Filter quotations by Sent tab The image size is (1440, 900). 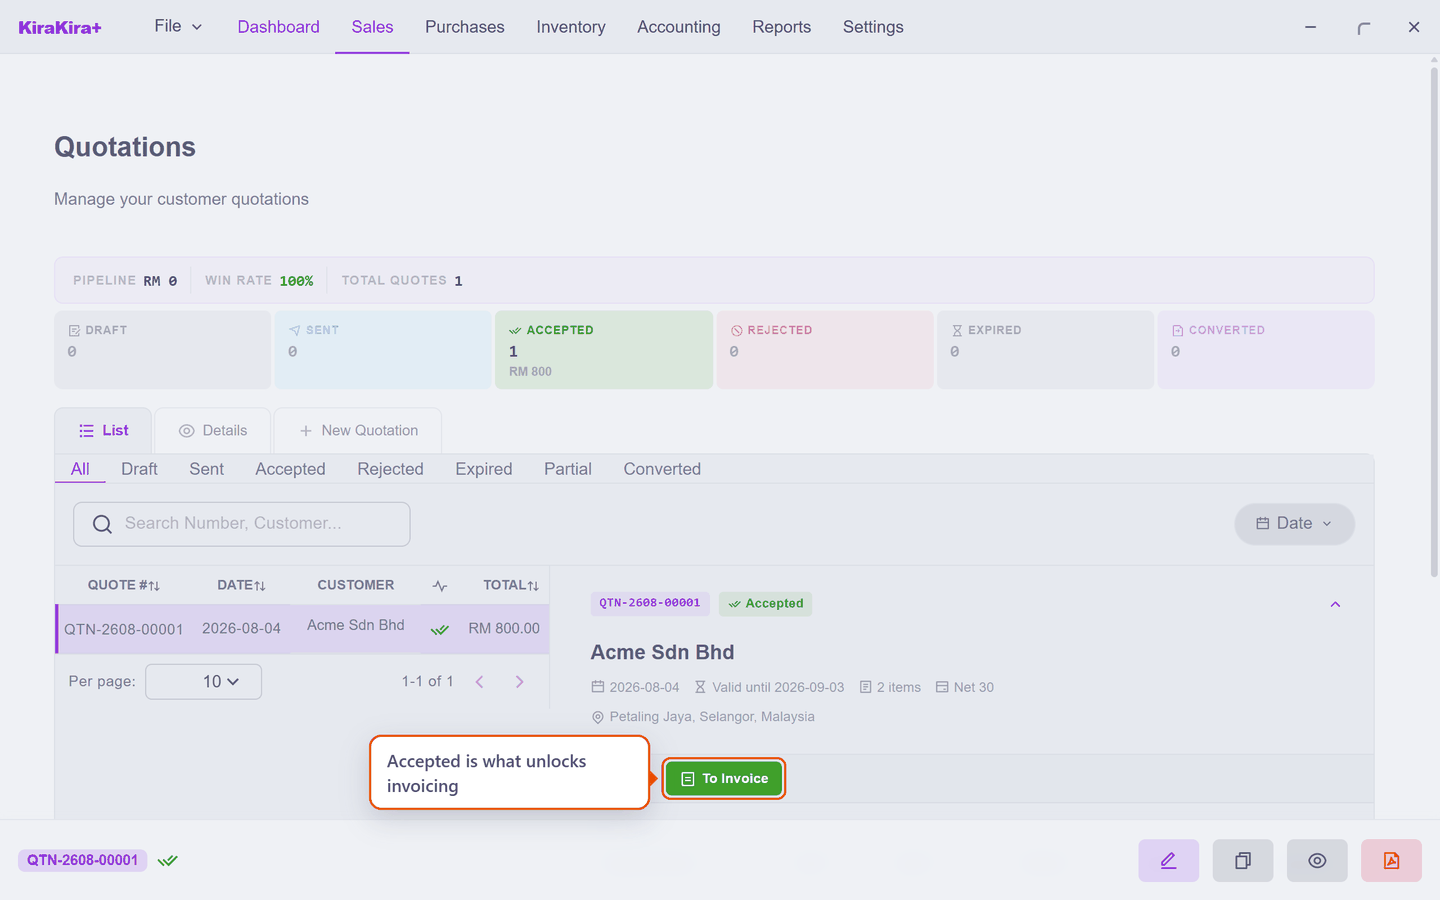(x=207, y=469)
